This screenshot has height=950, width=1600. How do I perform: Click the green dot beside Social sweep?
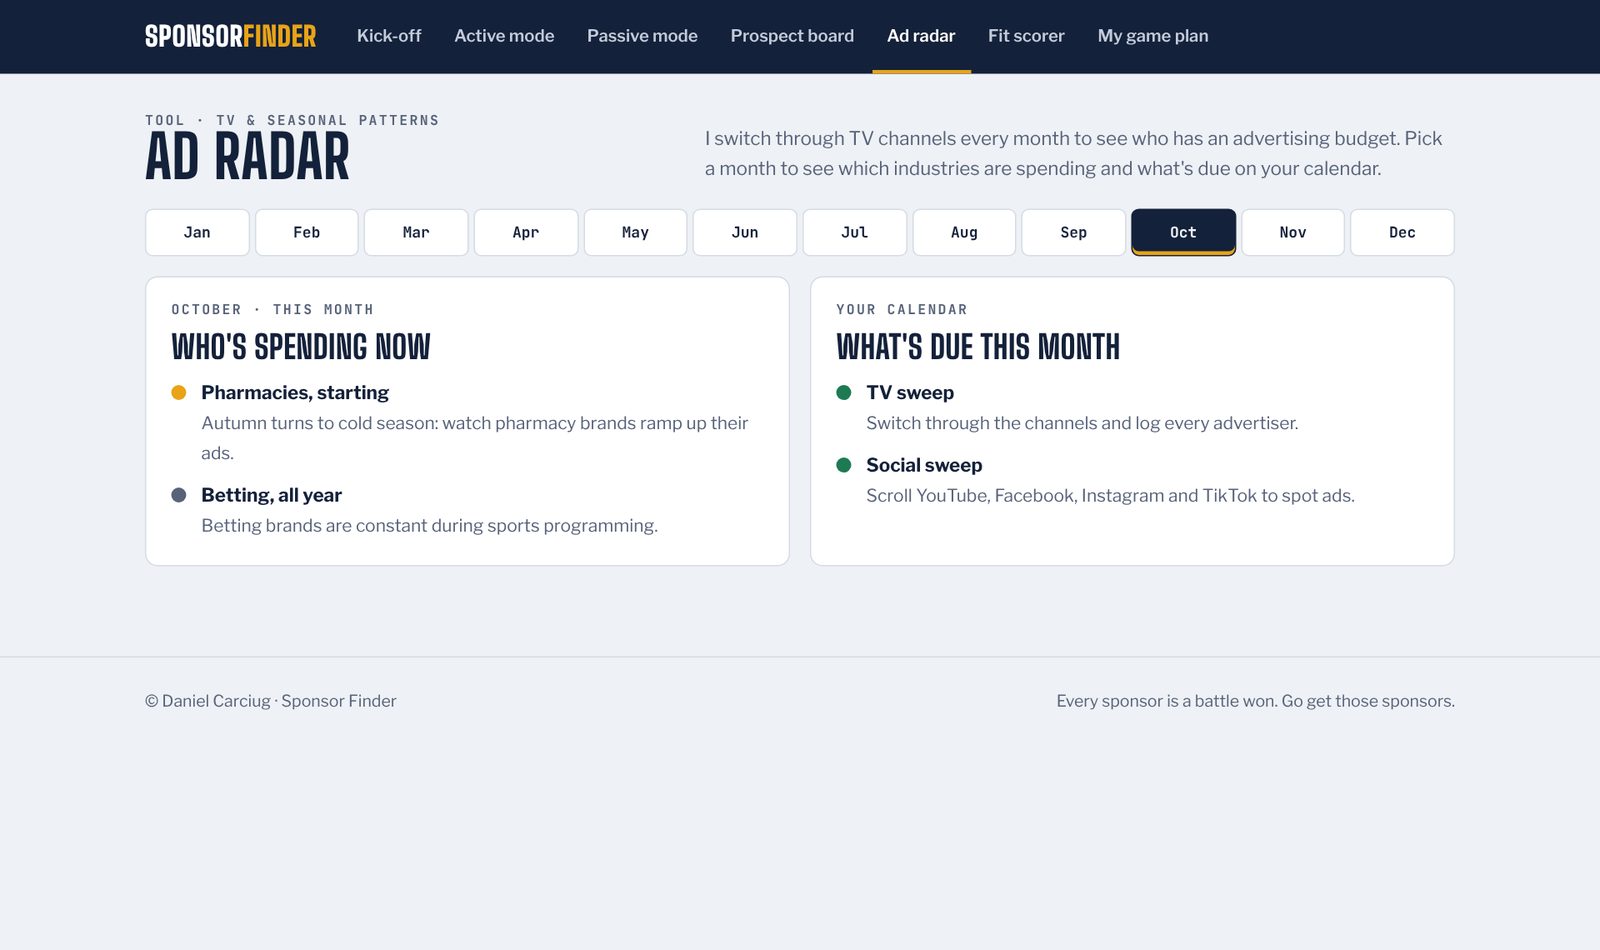(844, 465)
